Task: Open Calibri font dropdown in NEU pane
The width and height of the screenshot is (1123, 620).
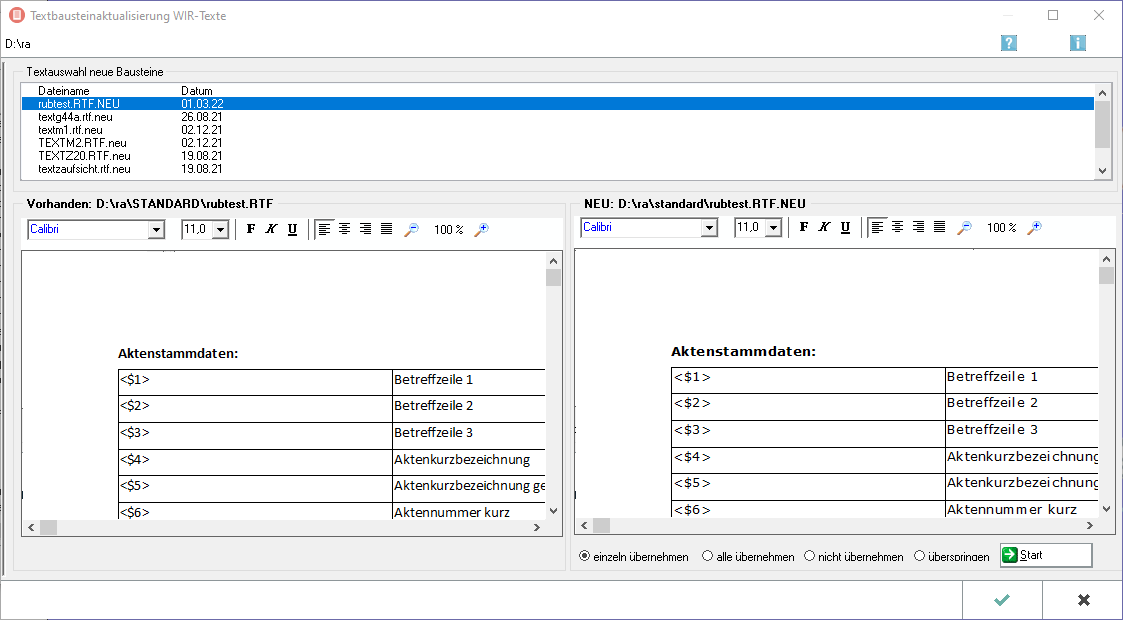Action: click(x=709, y=228)
